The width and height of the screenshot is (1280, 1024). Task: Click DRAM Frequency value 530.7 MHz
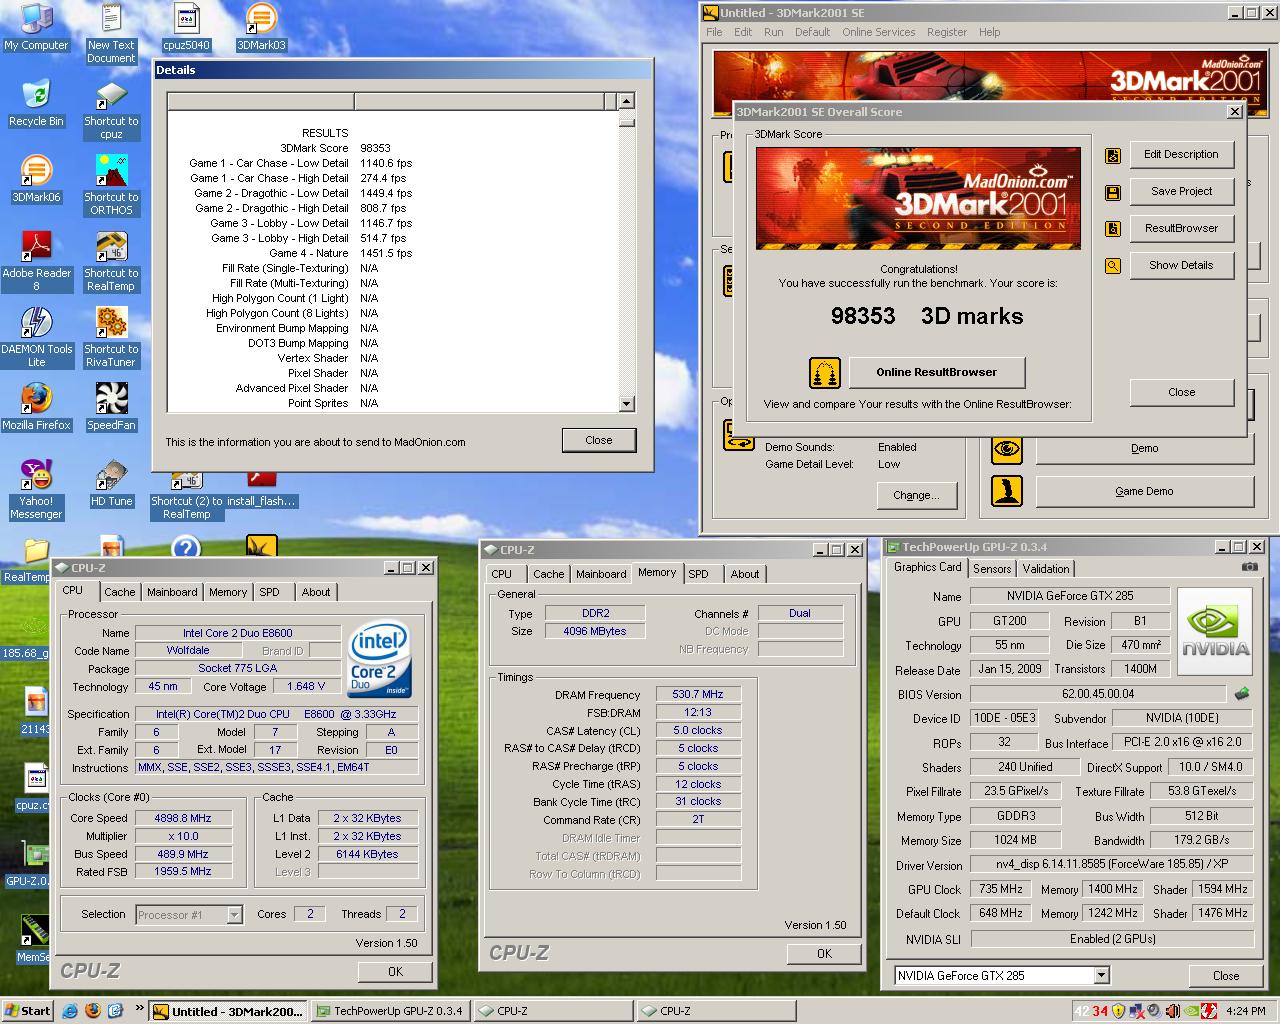(698, 694)
